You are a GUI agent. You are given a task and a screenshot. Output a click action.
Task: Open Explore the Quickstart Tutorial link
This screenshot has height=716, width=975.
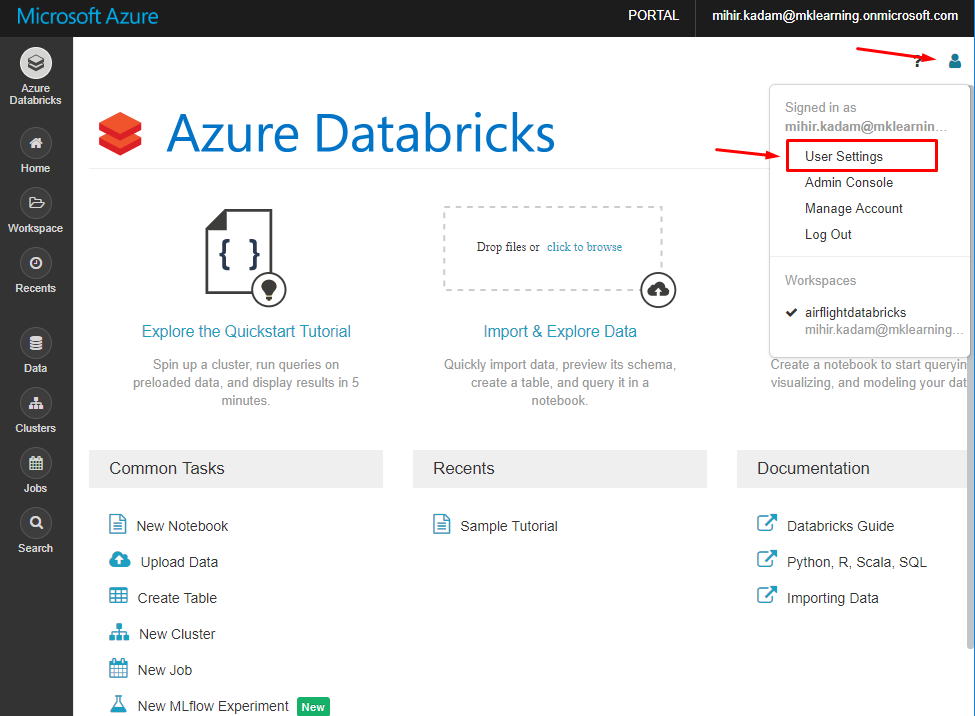[x=246, y=332]
